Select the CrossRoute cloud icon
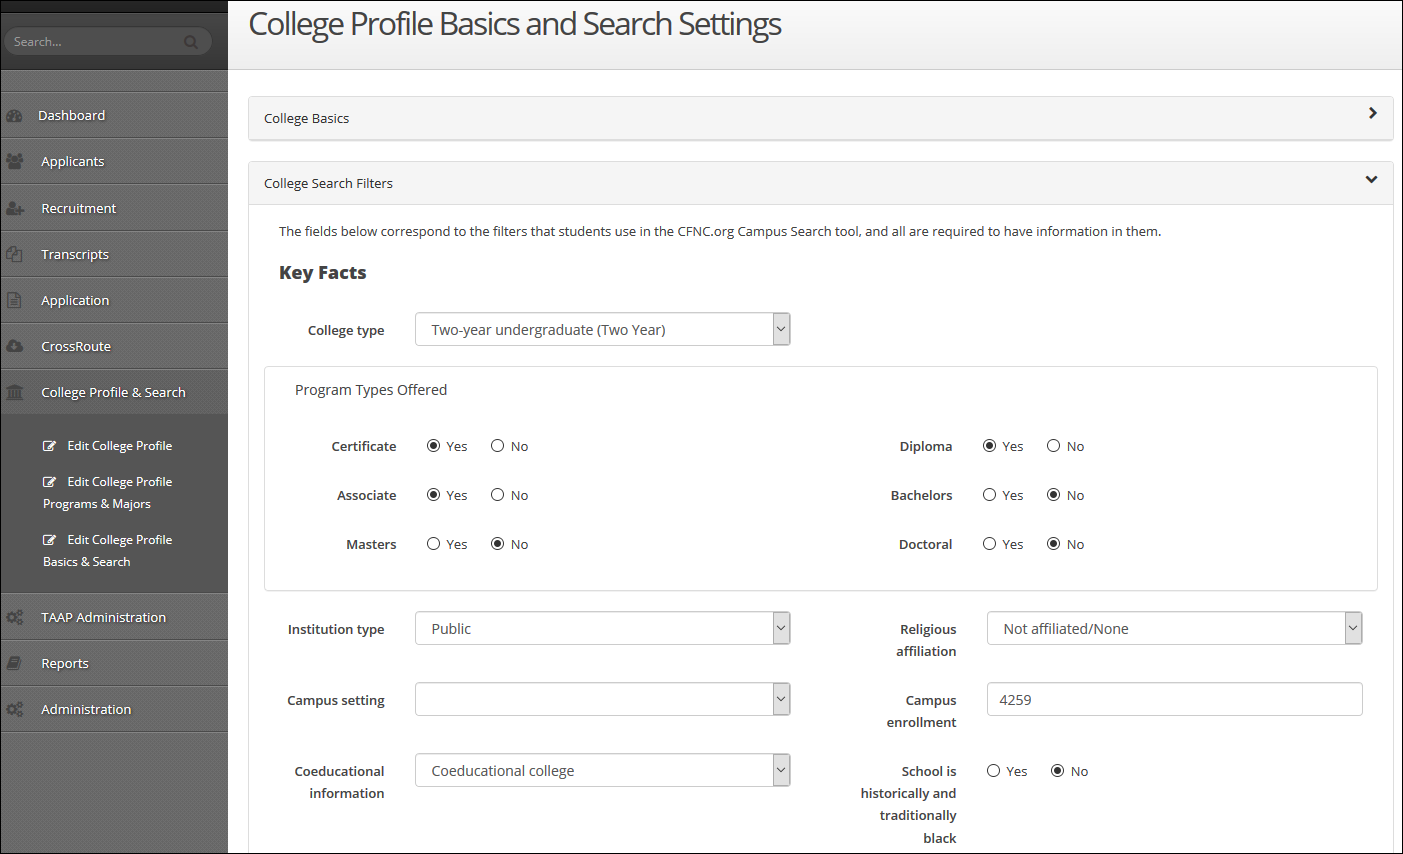1403x854 pixels. coord(15,345)
